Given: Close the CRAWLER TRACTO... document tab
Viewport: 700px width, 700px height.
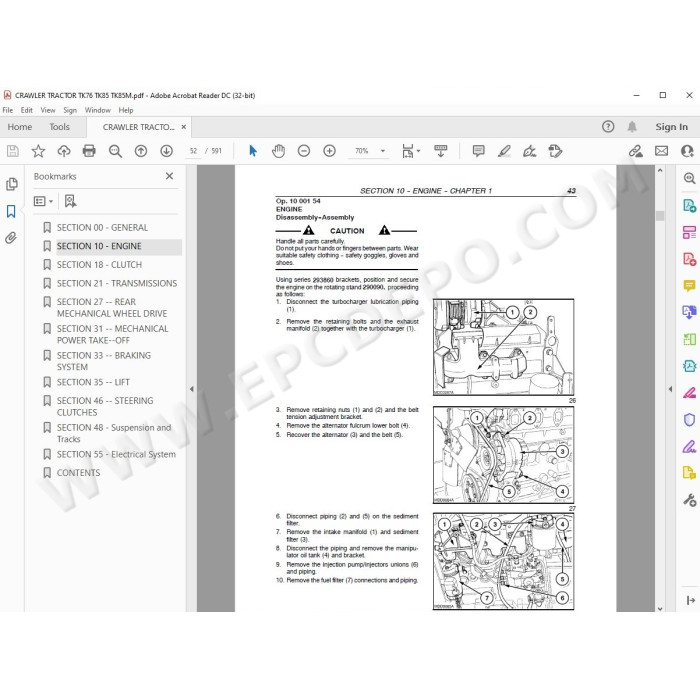Looking at the screenshot, I should 183,127.
